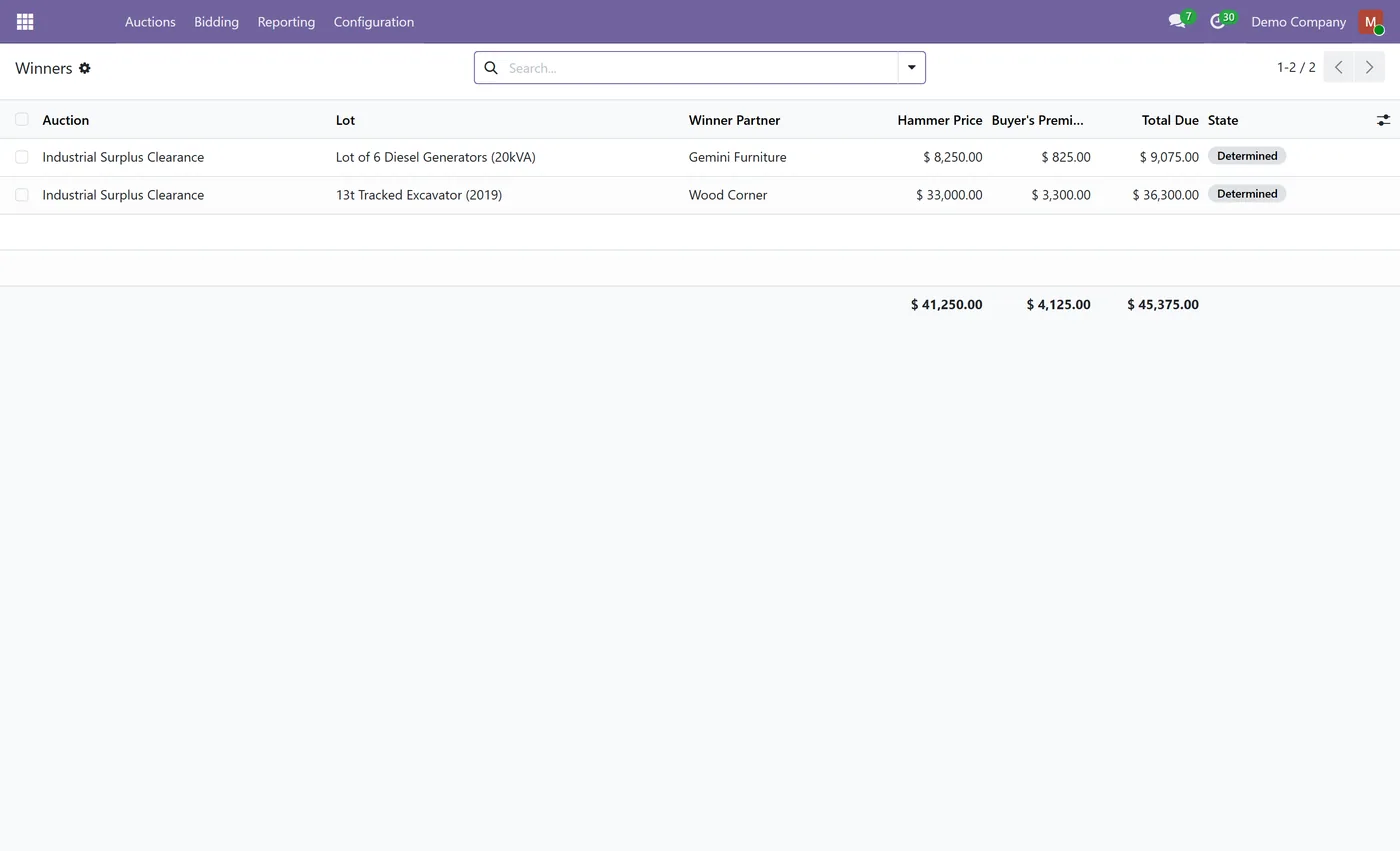The image size is (1400, 851).
Task: Open the Reporting menu
Action: pos(286,22)
